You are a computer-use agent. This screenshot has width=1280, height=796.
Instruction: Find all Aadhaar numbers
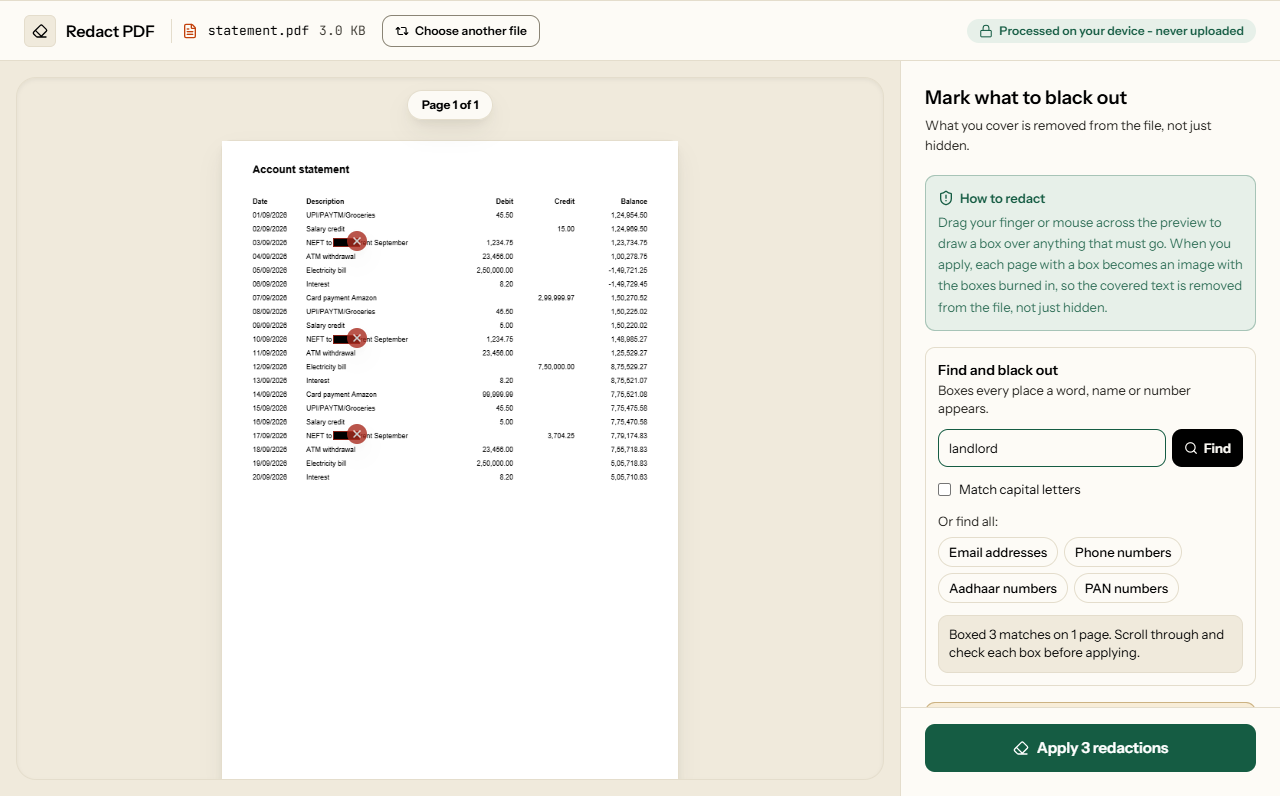1003,588
